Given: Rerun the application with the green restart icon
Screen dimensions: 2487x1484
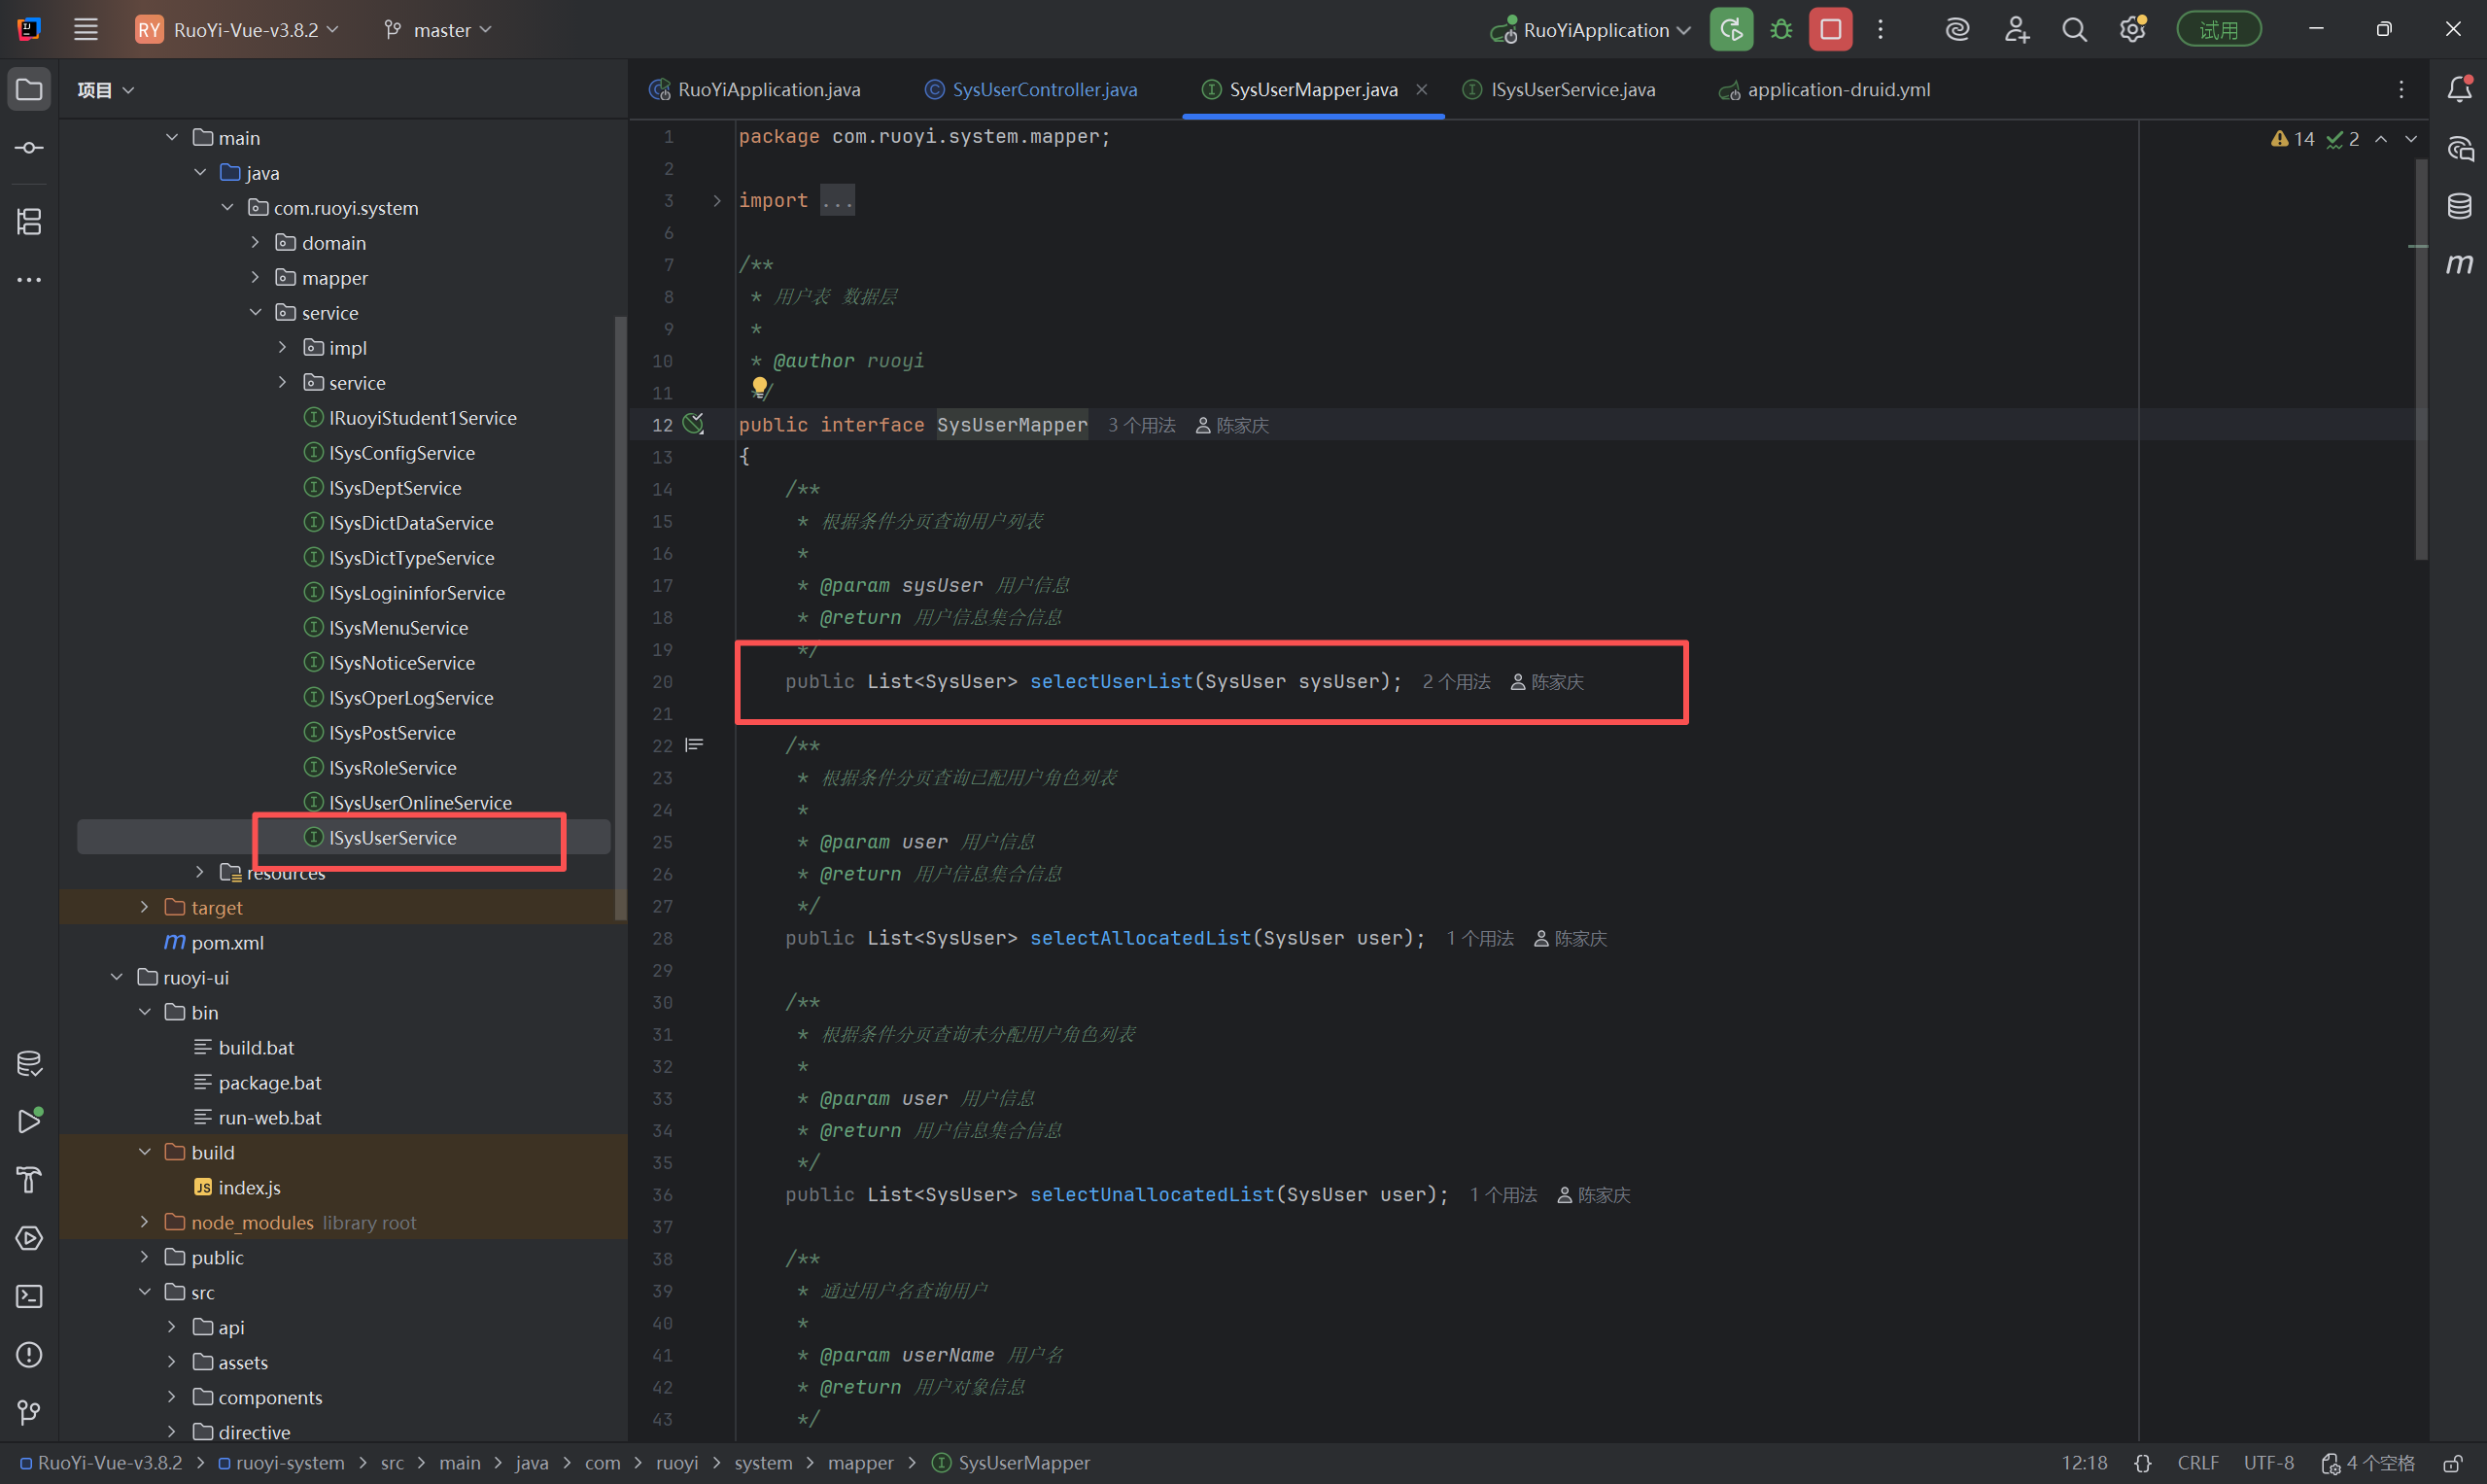Looking at the screenshot, I should [x=1731, y=30].
